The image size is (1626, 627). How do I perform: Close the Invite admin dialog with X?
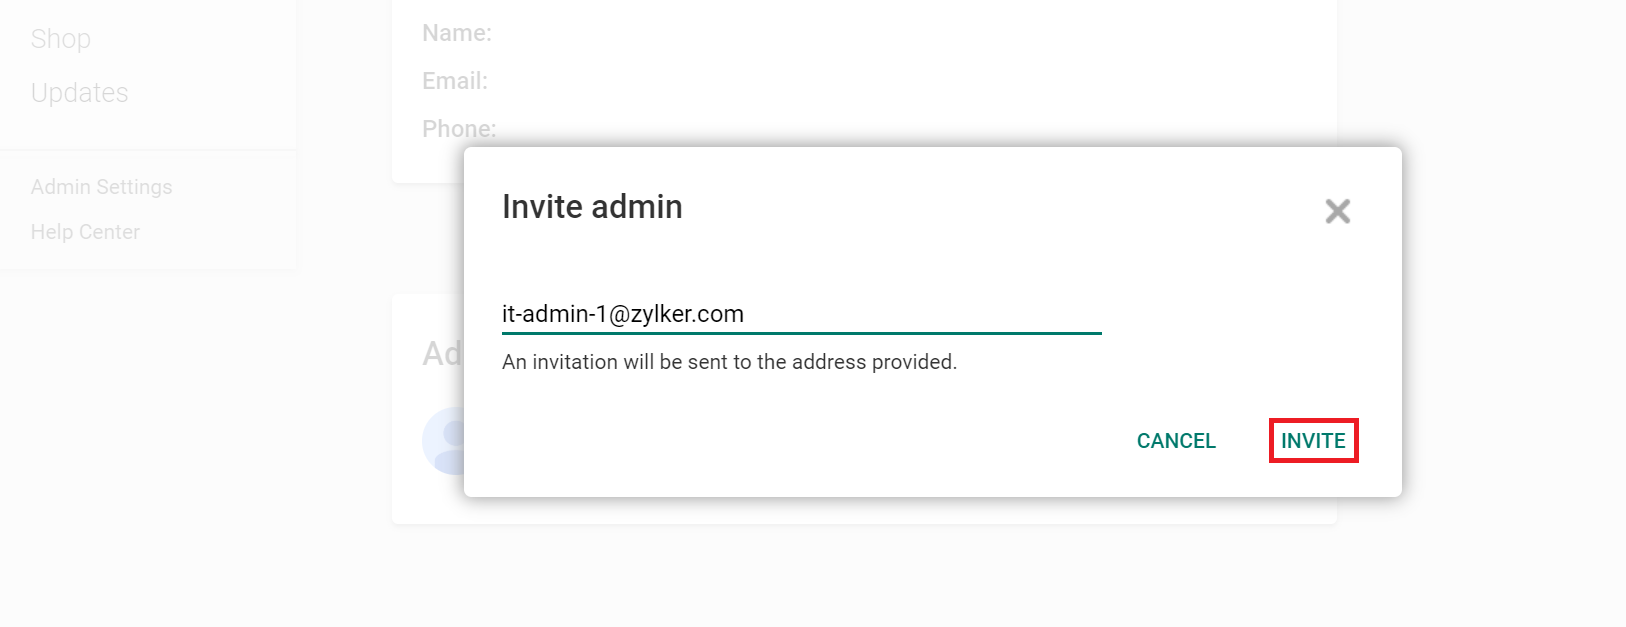click(x=1337, y=211)
